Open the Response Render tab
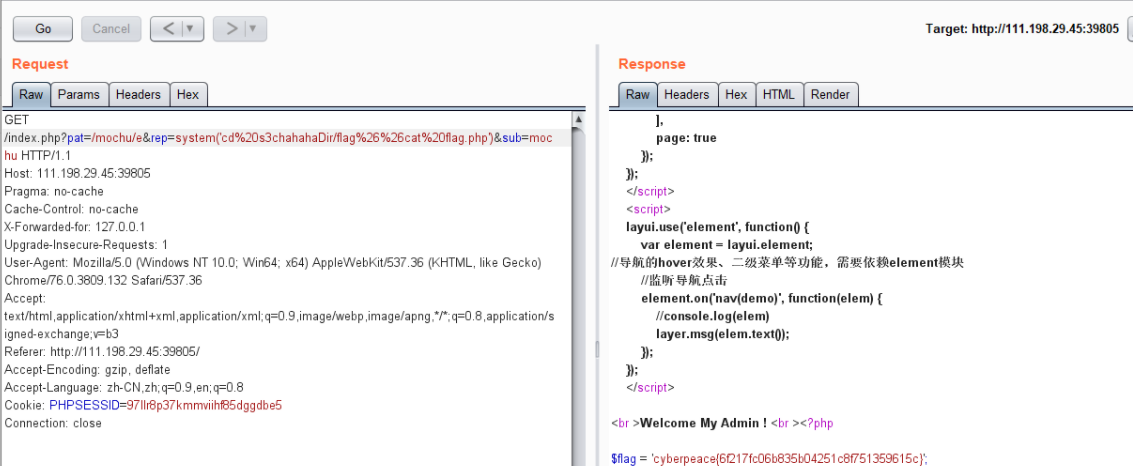 (830, 95)
